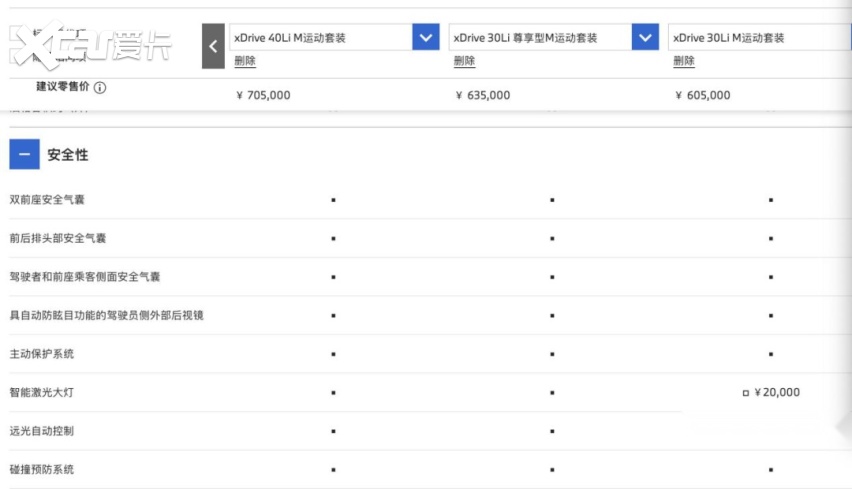Click the 双前座安全气囊 row label
Screen dimensions: 852x489
click(47, 199)
